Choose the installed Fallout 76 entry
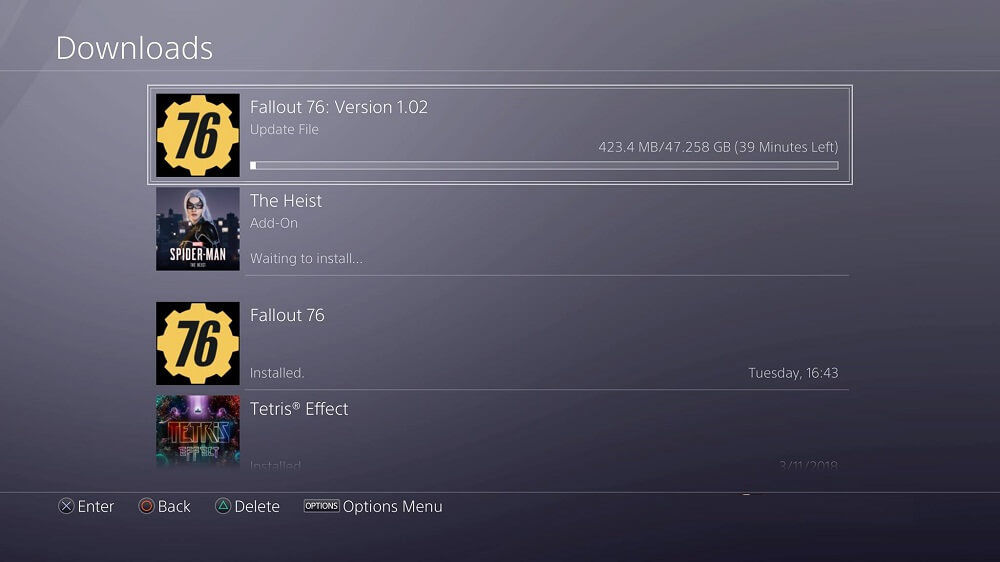This screenshot has width=1000, height=562. coord(503,344)
